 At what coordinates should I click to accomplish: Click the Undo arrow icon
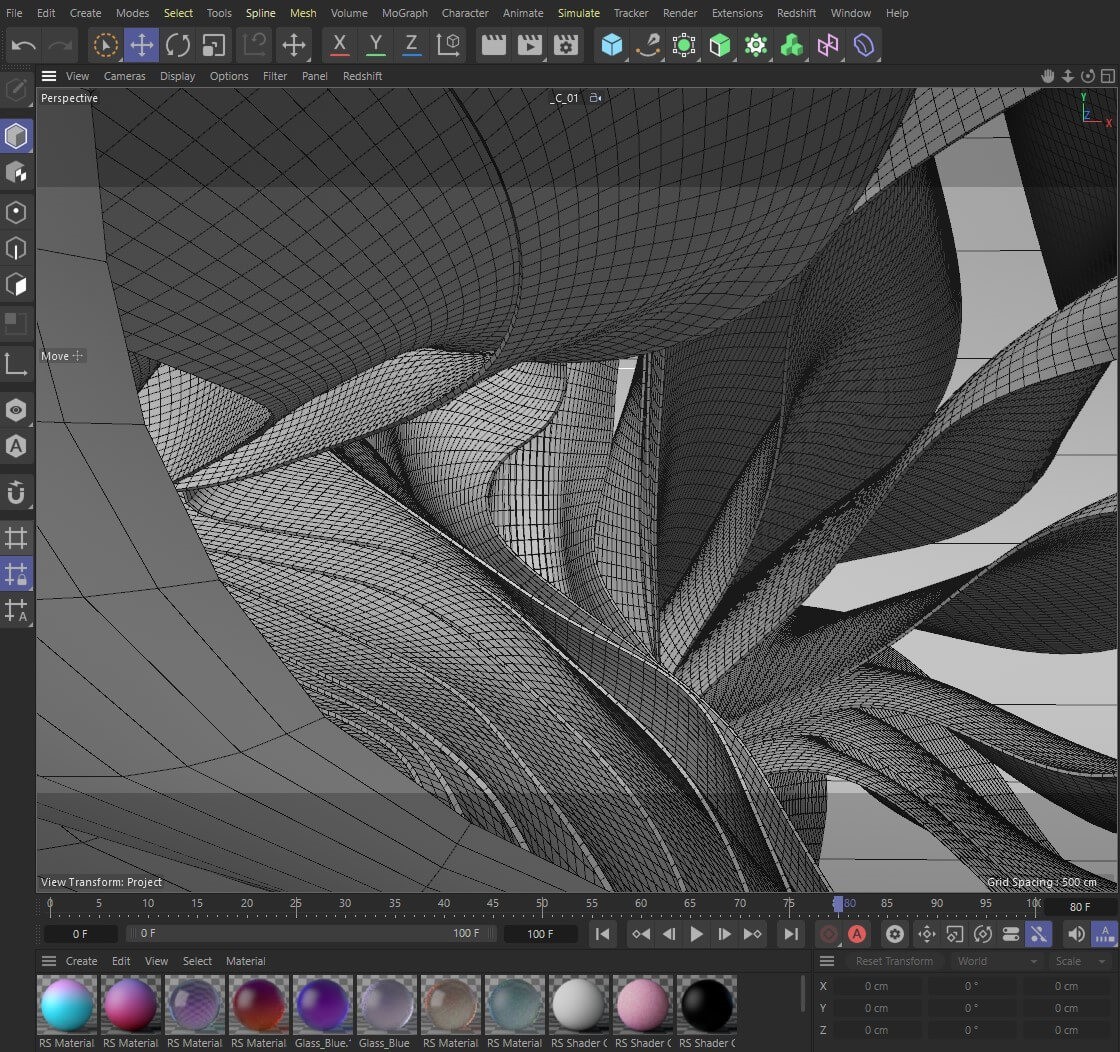point(24,45)
